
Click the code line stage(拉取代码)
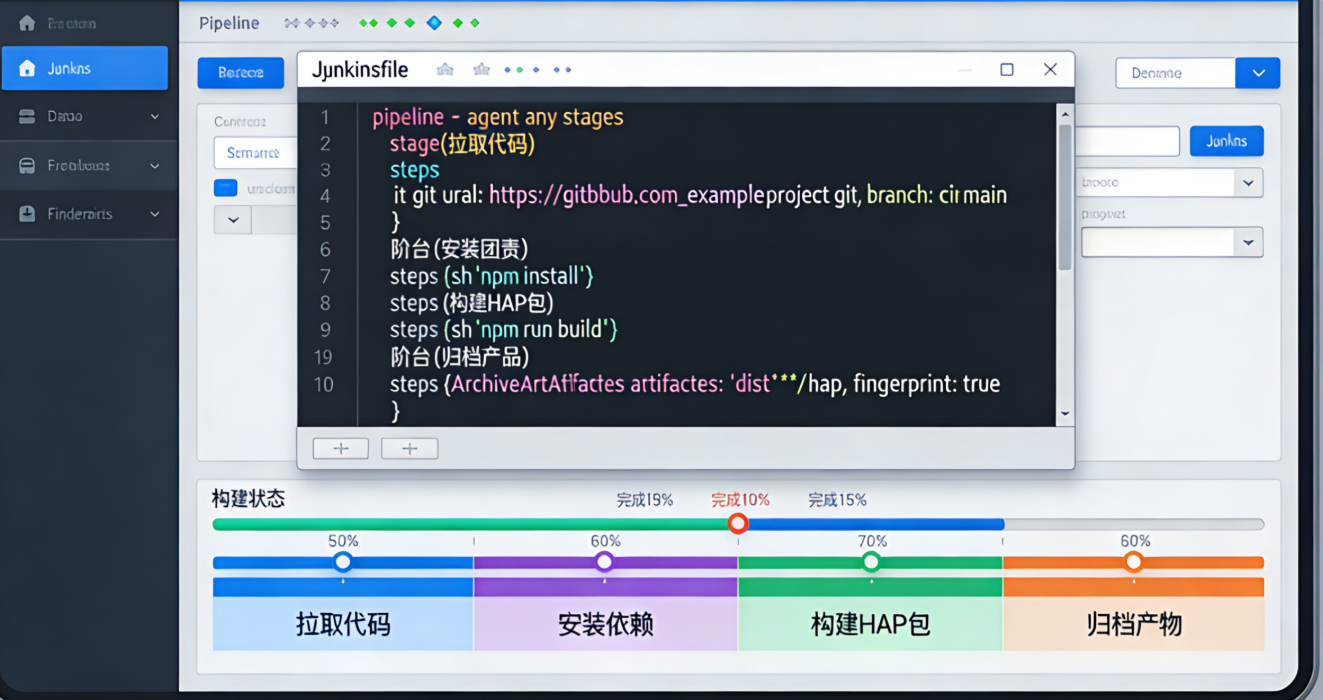click(x=462, y=144)
